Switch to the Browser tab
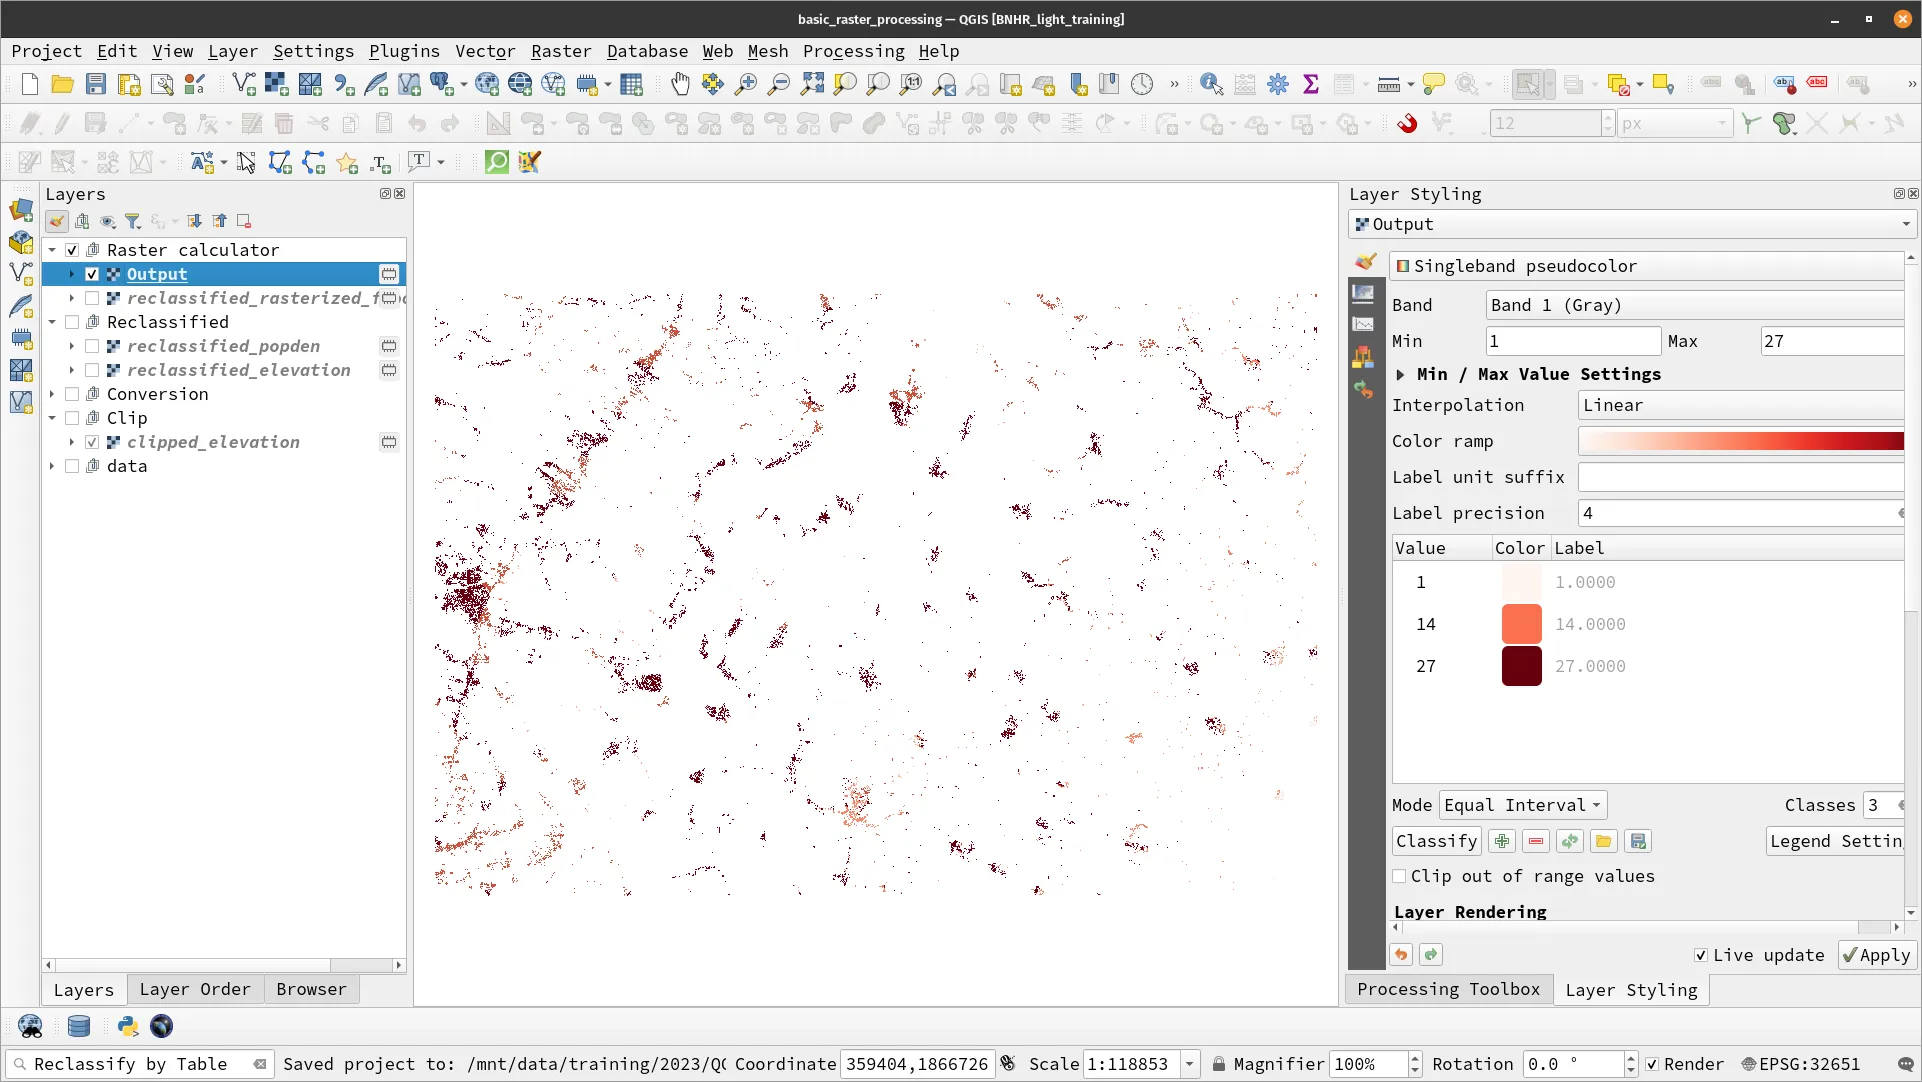The width and height of the screenshot is (1922, 1082). pos(311,989)
